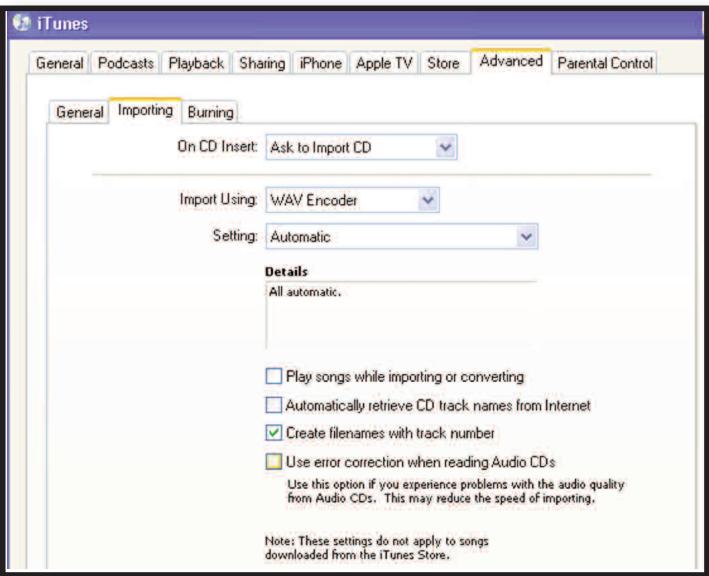This screenshot has height=576, width=709.
Task: Select the iPhone tab
Action: 320,63
